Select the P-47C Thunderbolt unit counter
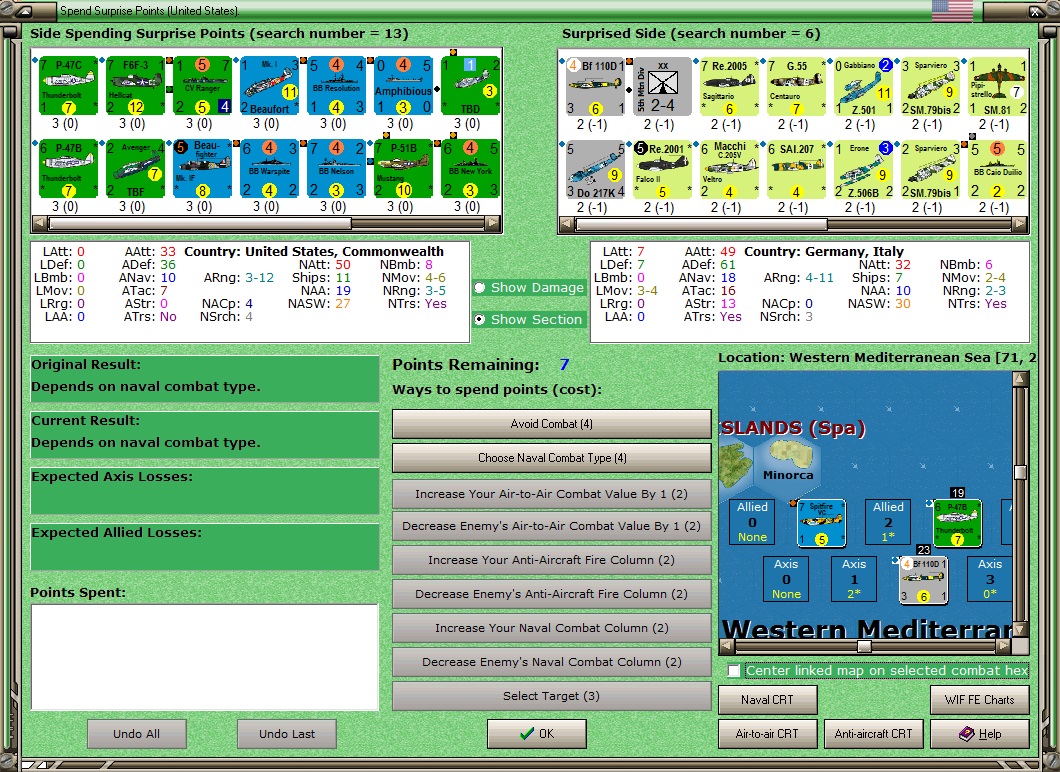This screenshot has width=1060, height=772. click(68, 86)
